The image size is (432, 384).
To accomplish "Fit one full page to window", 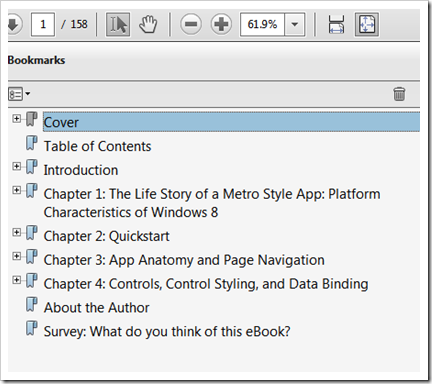I will point(366,24).
